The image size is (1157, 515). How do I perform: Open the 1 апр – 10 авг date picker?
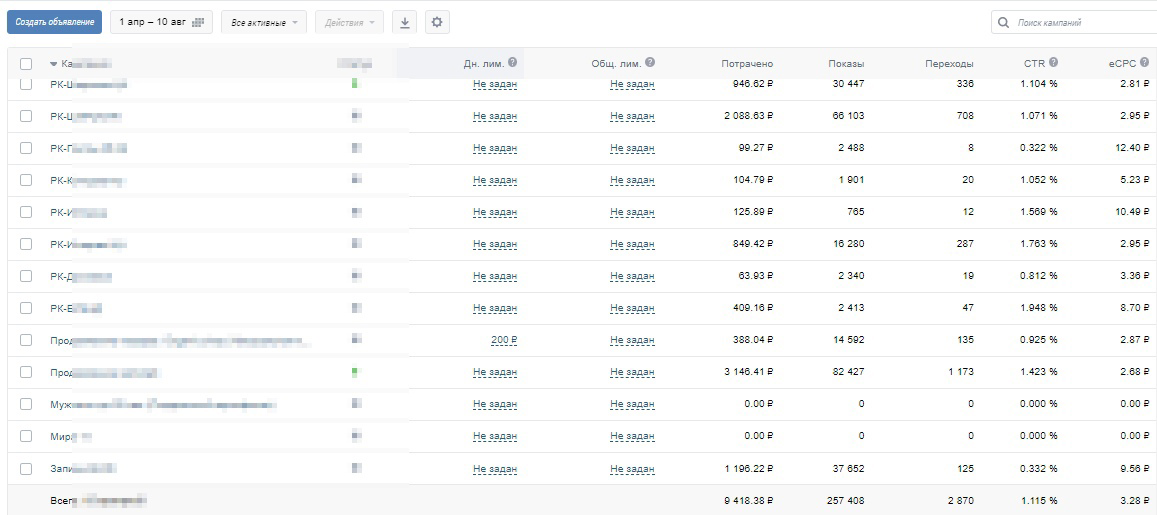[162, 22]
